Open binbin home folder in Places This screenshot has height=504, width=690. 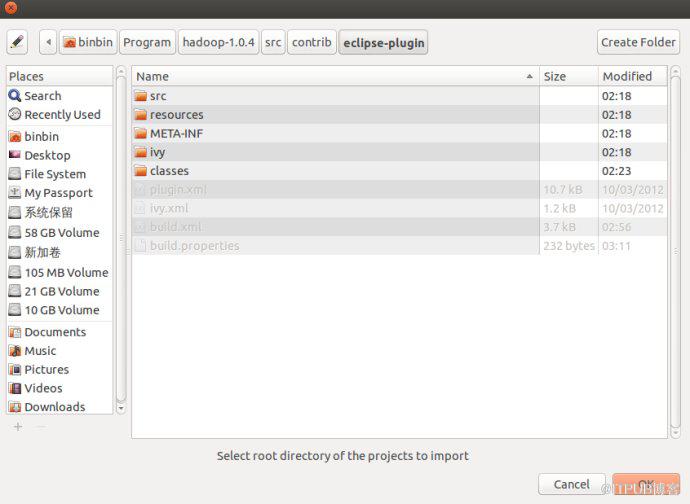[x=60, y=137]
